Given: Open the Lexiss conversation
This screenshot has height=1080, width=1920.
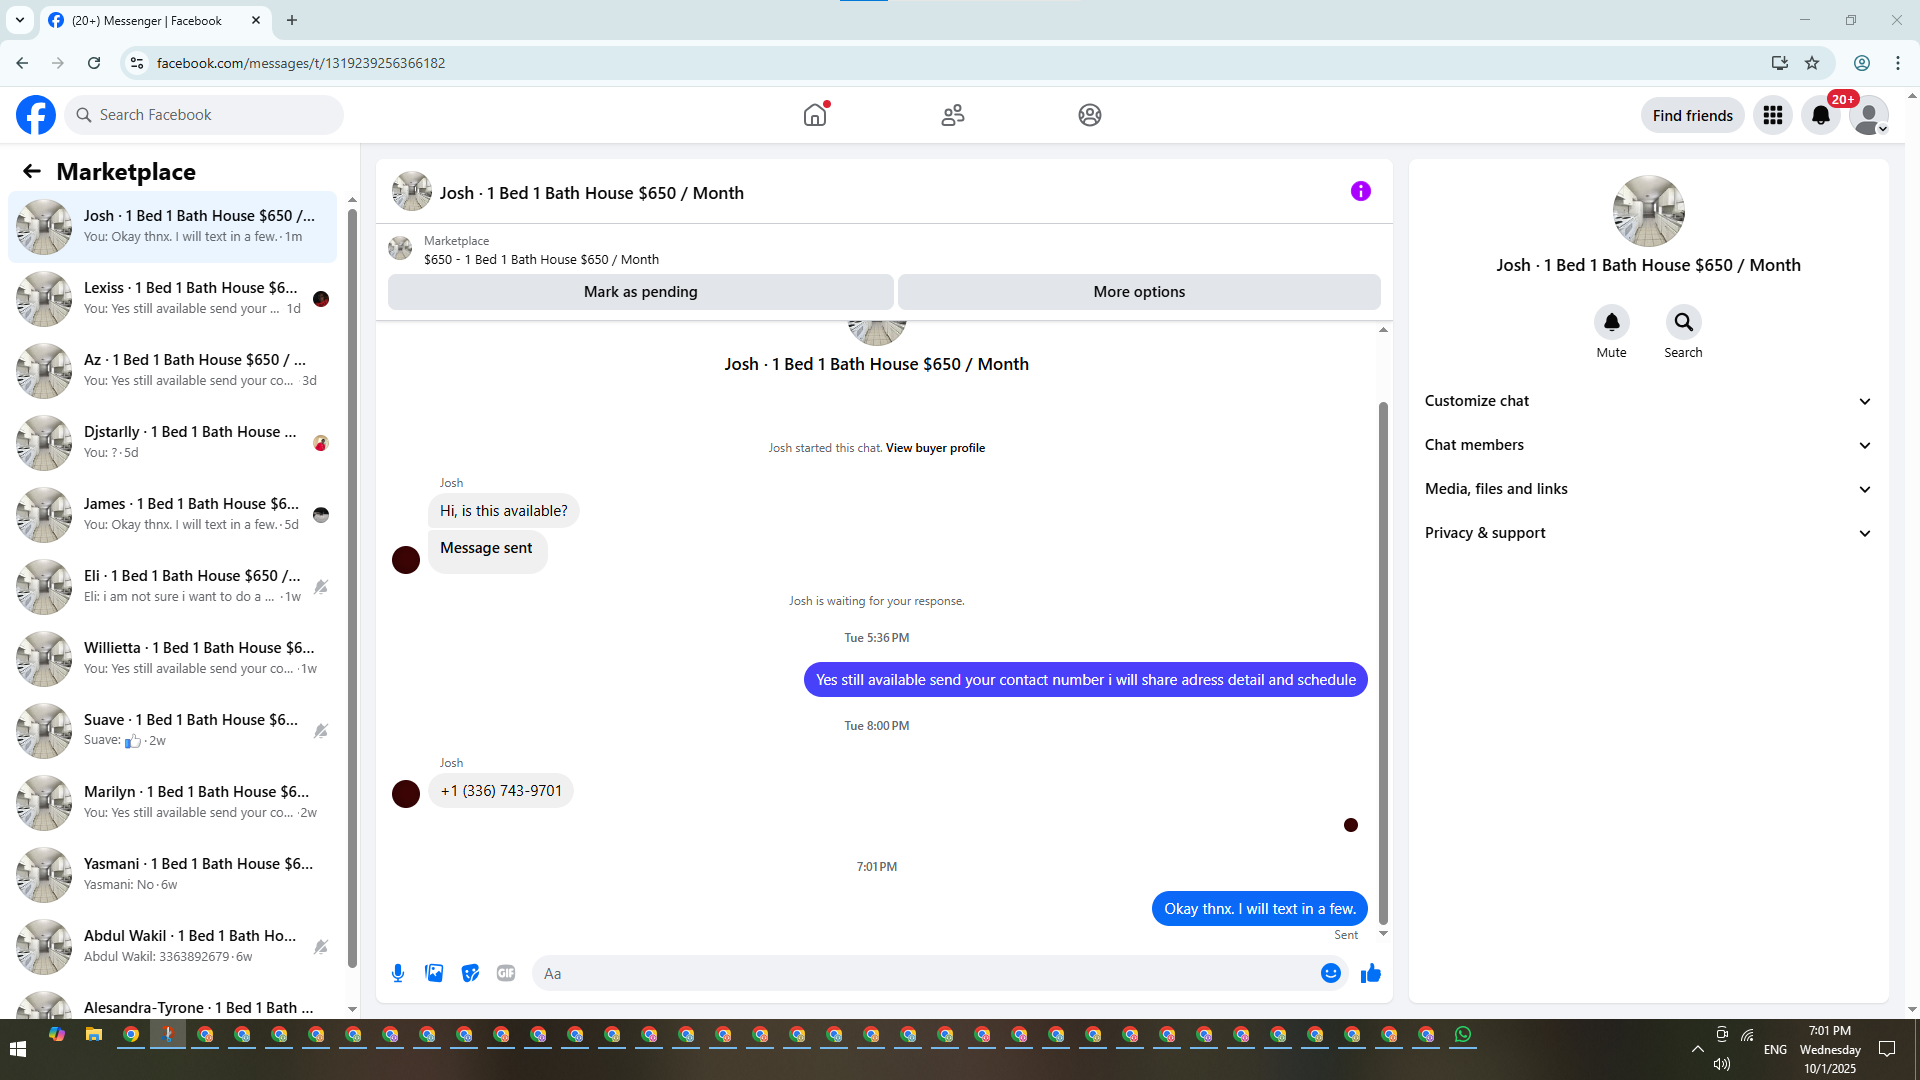Looking at the screenshot, I should coord(172,298).
